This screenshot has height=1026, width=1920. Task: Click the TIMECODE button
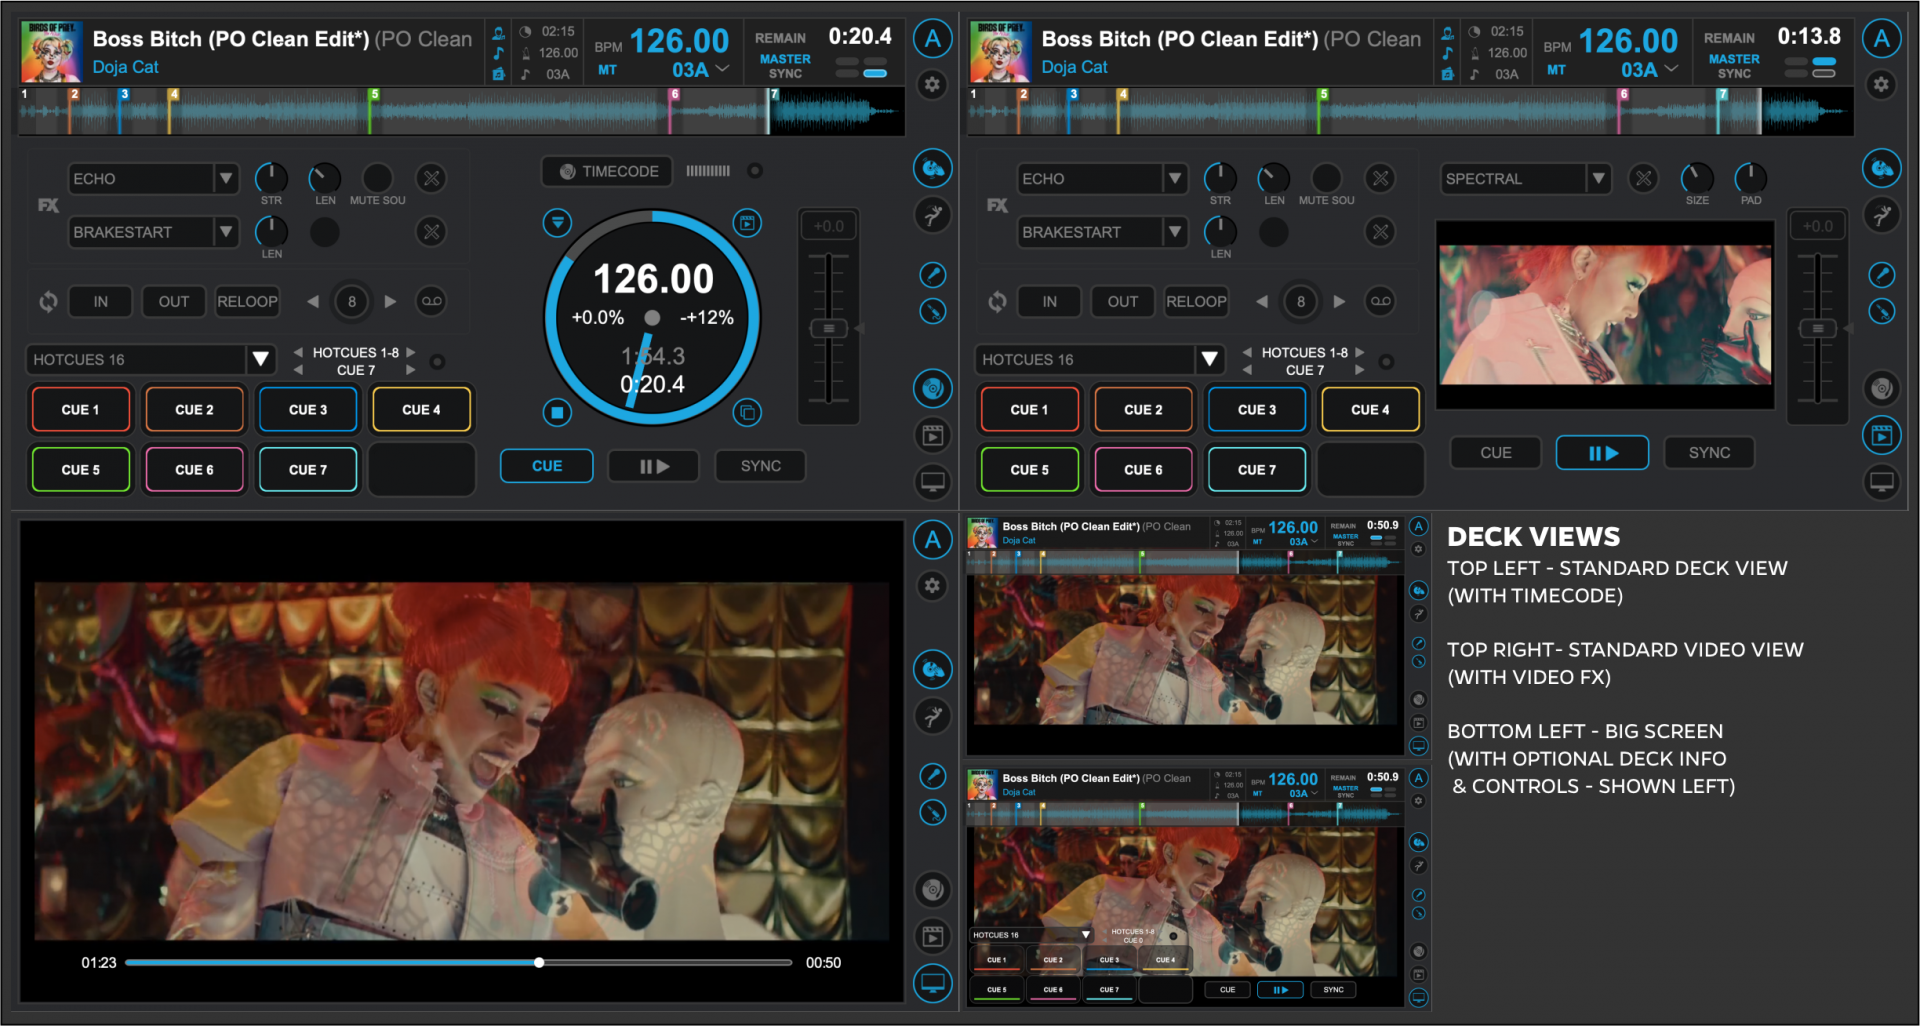pyautogui.click(x=608, y=171)
